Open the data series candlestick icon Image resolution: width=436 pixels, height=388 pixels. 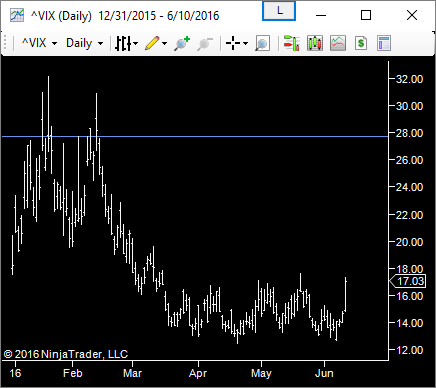pos(315,43)
